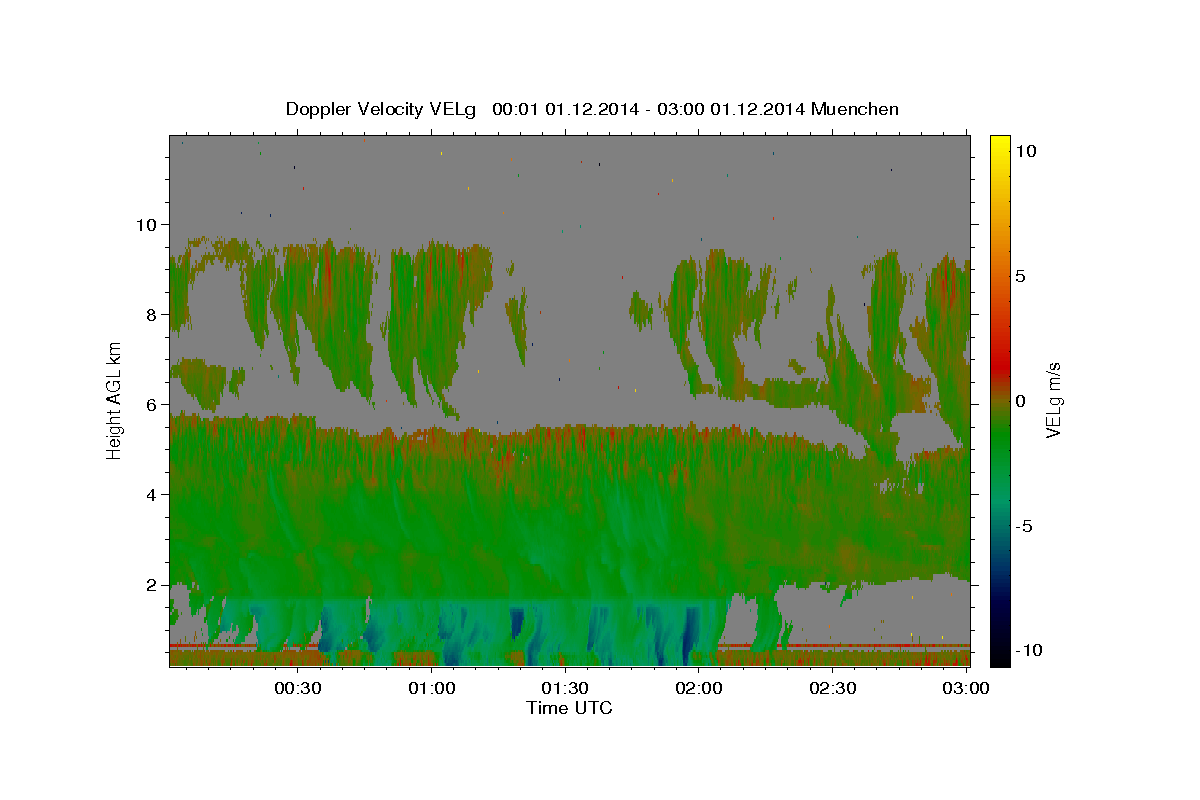The image size is (1200, 800).
Task: Click the colorbar value -10
Action: coord(1030,651)
